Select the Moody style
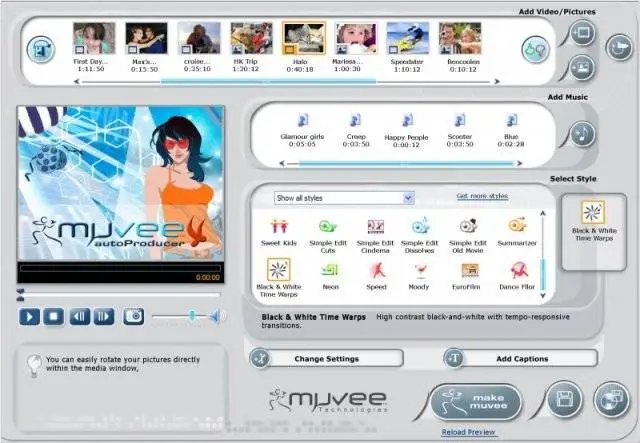Image resolution: width=640 pixels, height=443 pixels. coord(419,276)
